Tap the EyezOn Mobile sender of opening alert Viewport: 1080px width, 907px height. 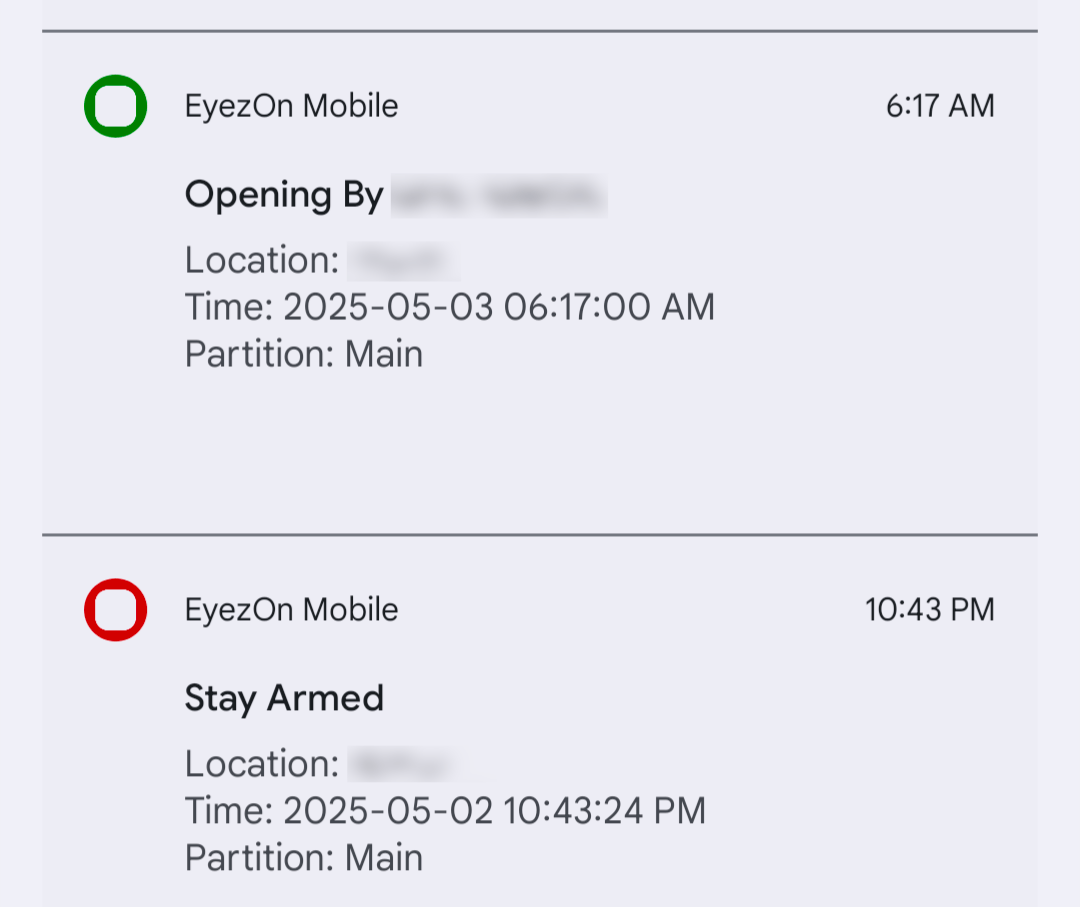point(291,106)
